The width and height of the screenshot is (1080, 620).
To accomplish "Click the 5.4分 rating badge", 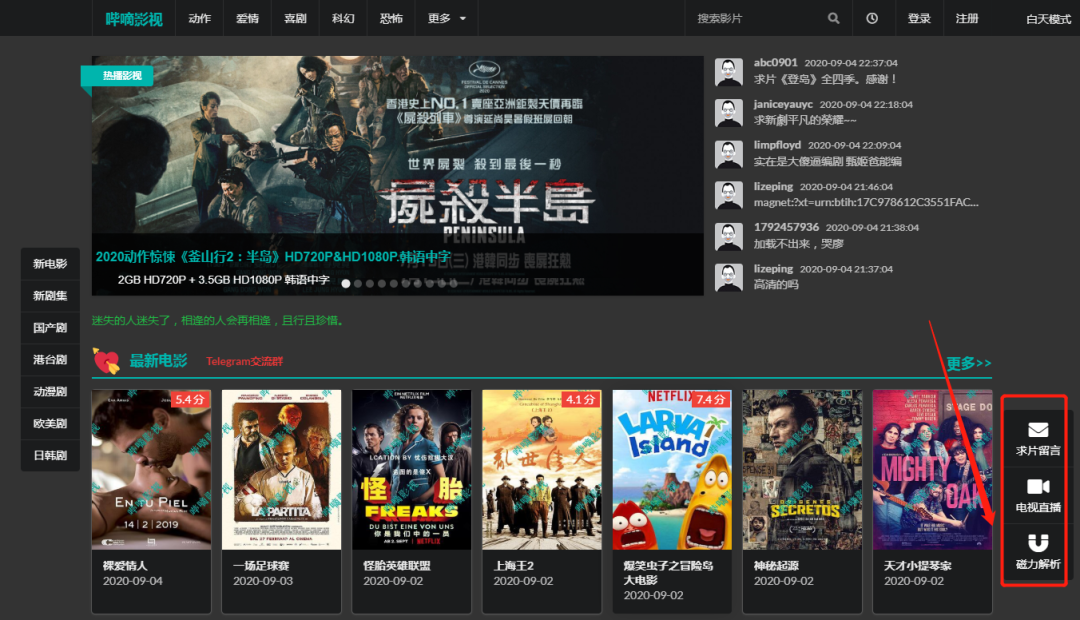I will (x=190, y=400).
